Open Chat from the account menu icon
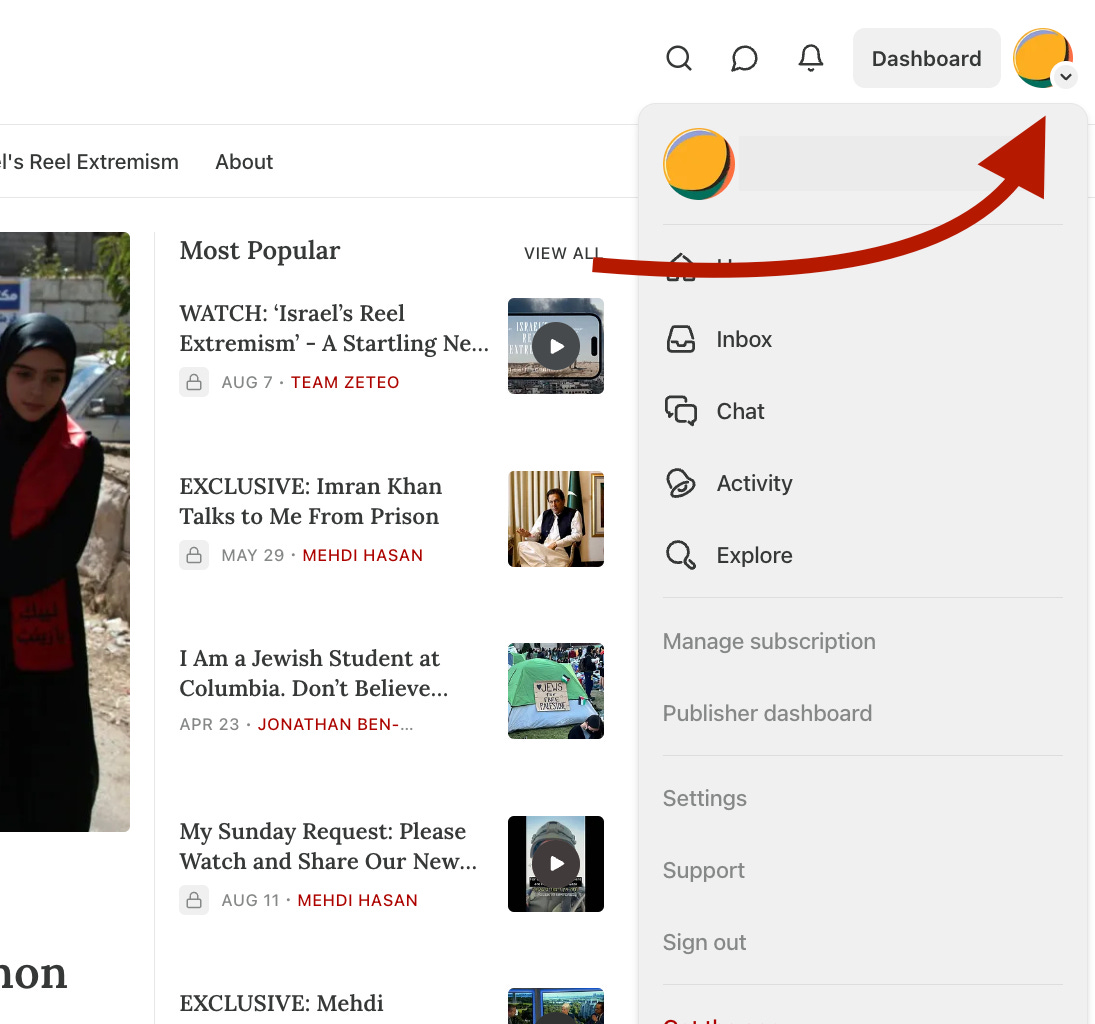 (x=681, y=411)
